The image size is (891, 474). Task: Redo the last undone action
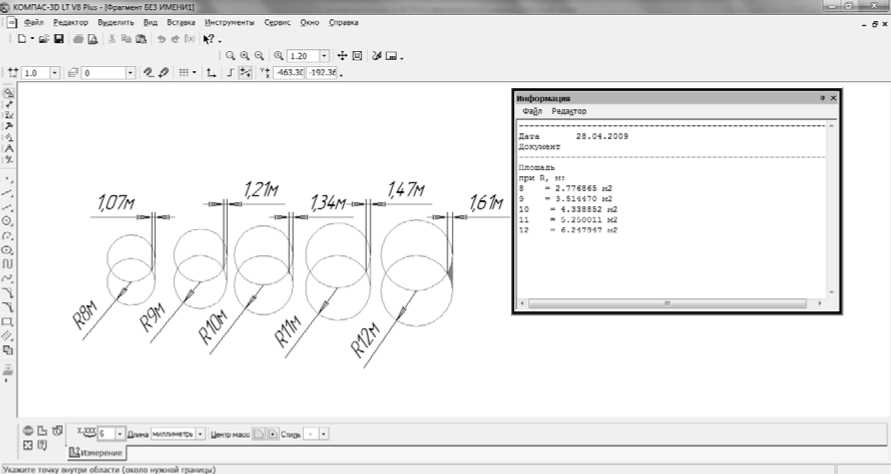175,39
